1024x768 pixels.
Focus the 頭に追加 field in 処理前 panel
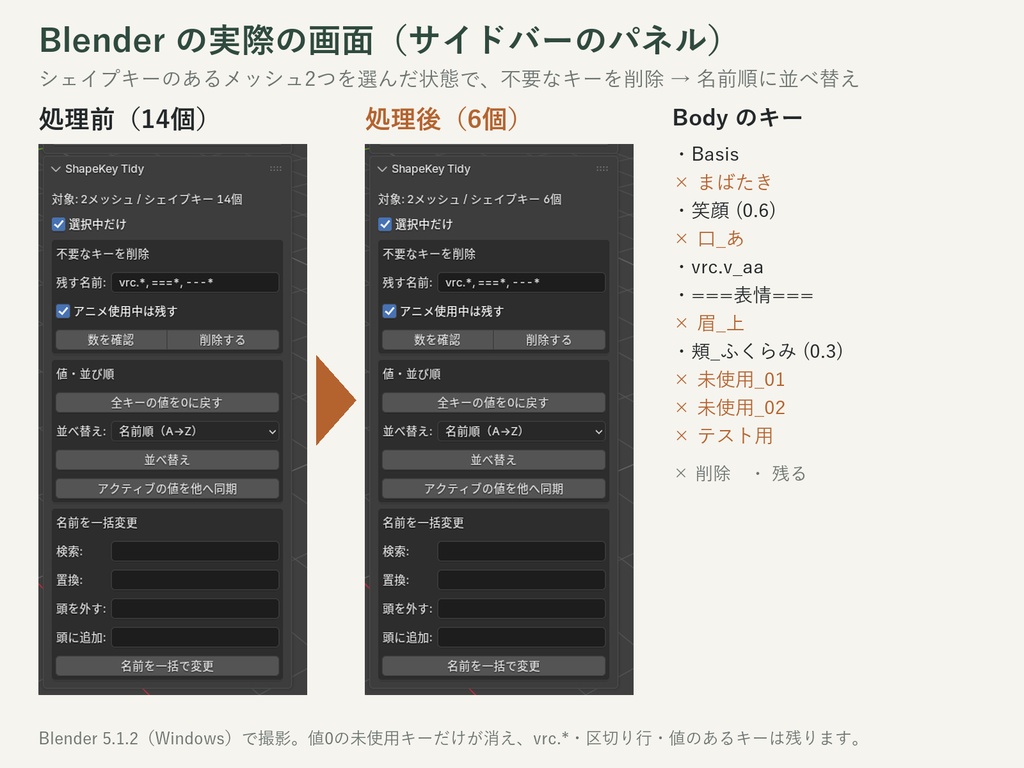tap(195, 638)
